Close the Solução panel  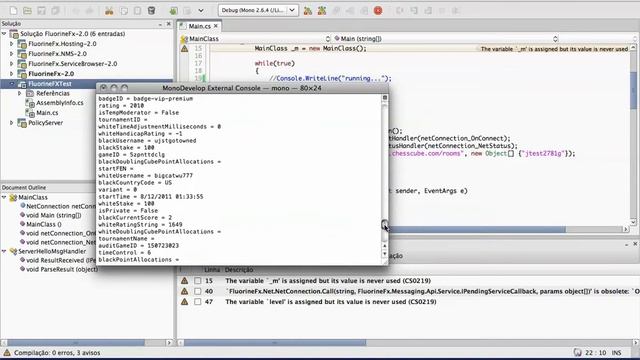(x=169, y=24)
